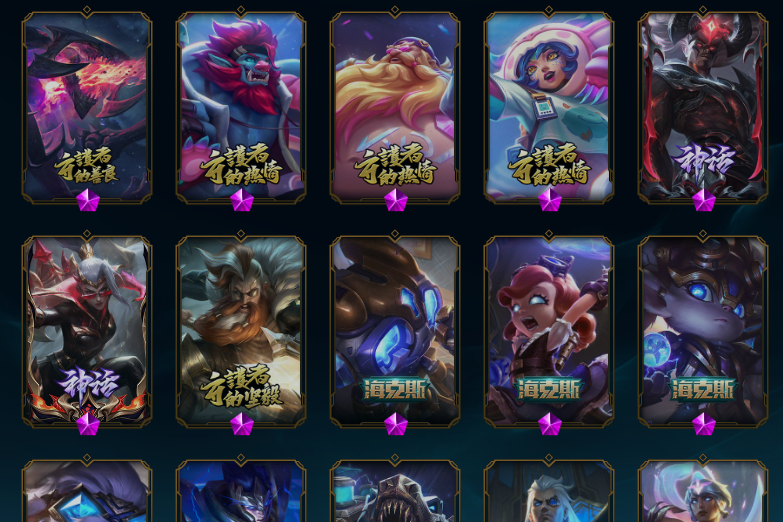Click purple gem below the 海克斯 robot card

395,424
